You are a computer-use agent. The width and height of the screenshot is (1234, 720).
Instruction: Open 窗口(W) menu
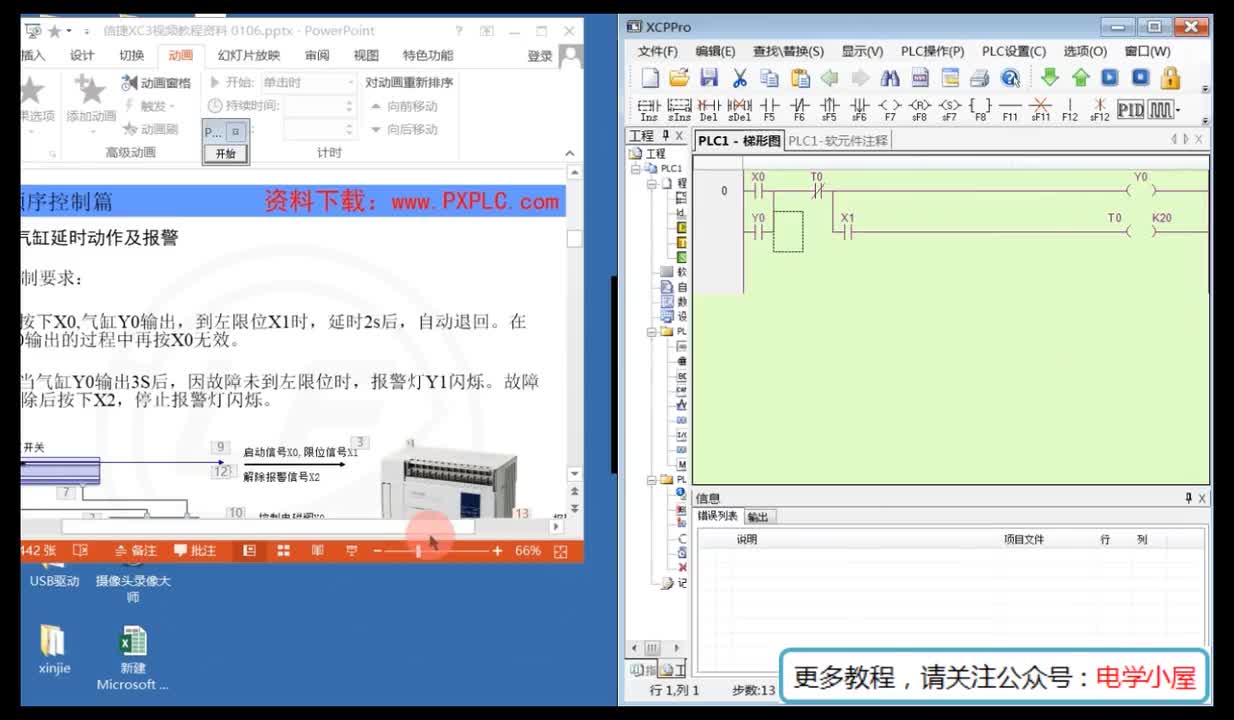(1147, 51)
